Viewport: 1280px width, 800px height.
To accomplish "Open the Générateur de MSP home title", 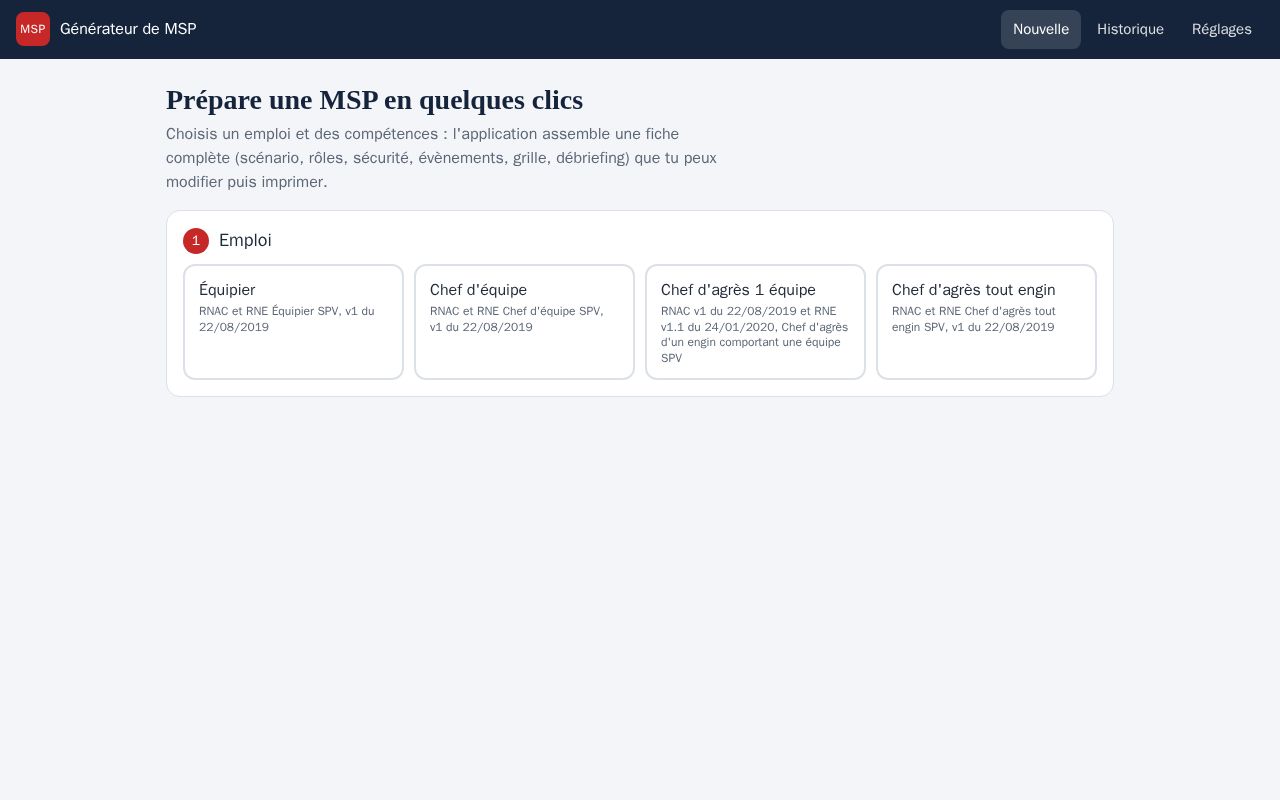I will tap(128, 29).
